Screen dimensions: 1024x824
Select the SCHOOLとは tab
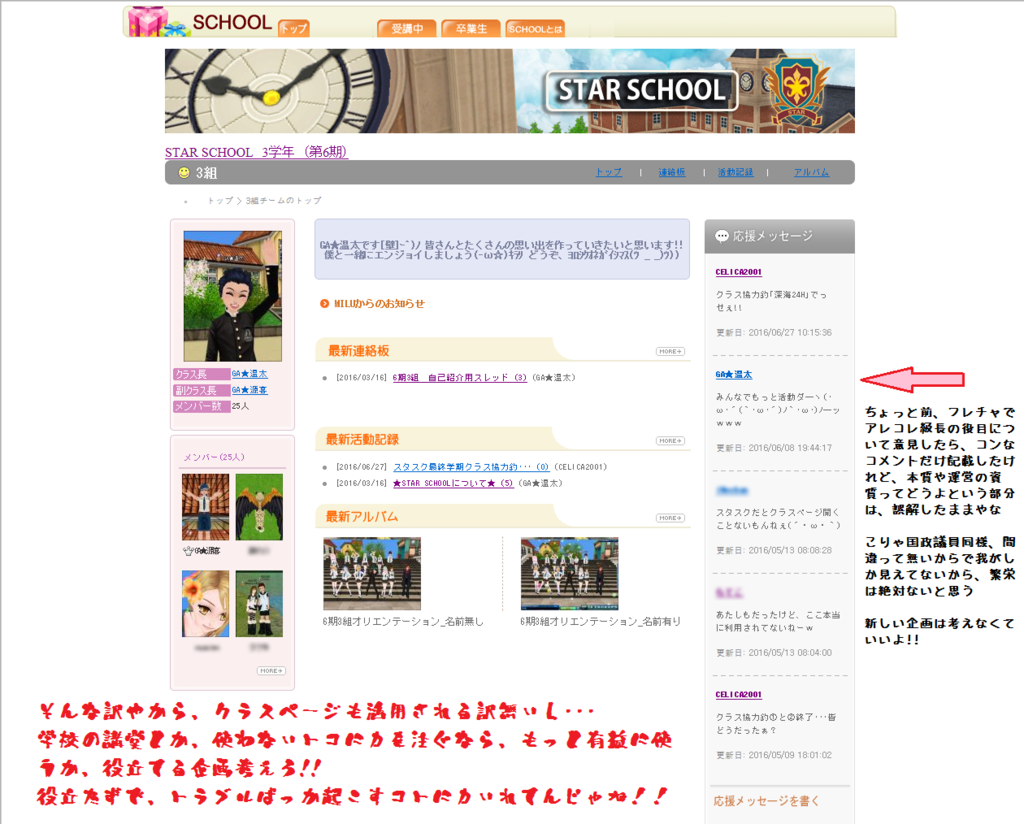coord(535,29)
